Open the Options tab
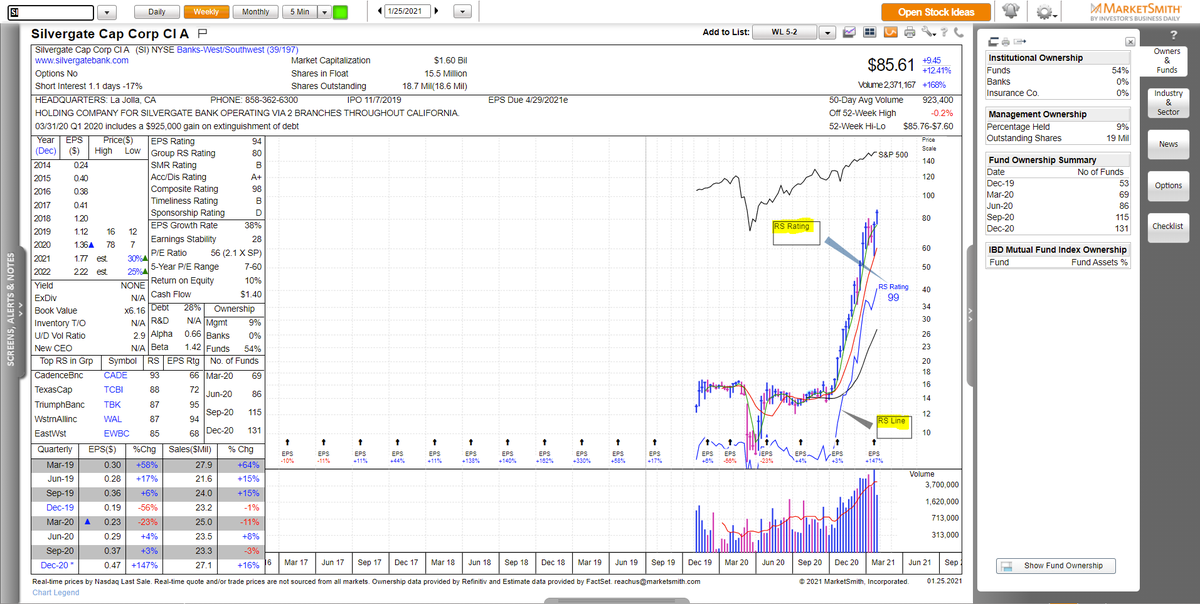Image resolution: width=1200 pixels, height=604 pixels. click(x=1168, y=185)
